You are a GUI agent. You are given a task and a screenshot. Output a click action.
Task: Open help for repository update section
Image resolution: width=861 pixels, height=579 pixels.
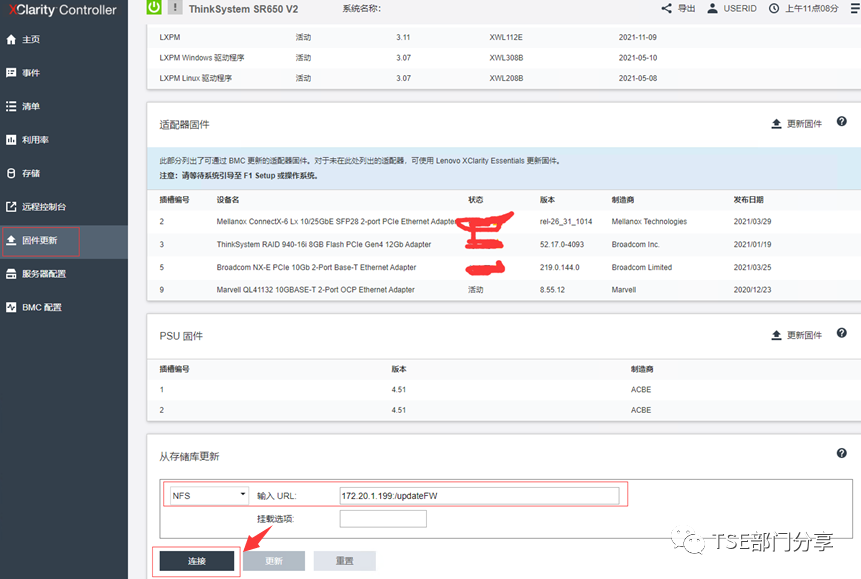click(841, 453)
